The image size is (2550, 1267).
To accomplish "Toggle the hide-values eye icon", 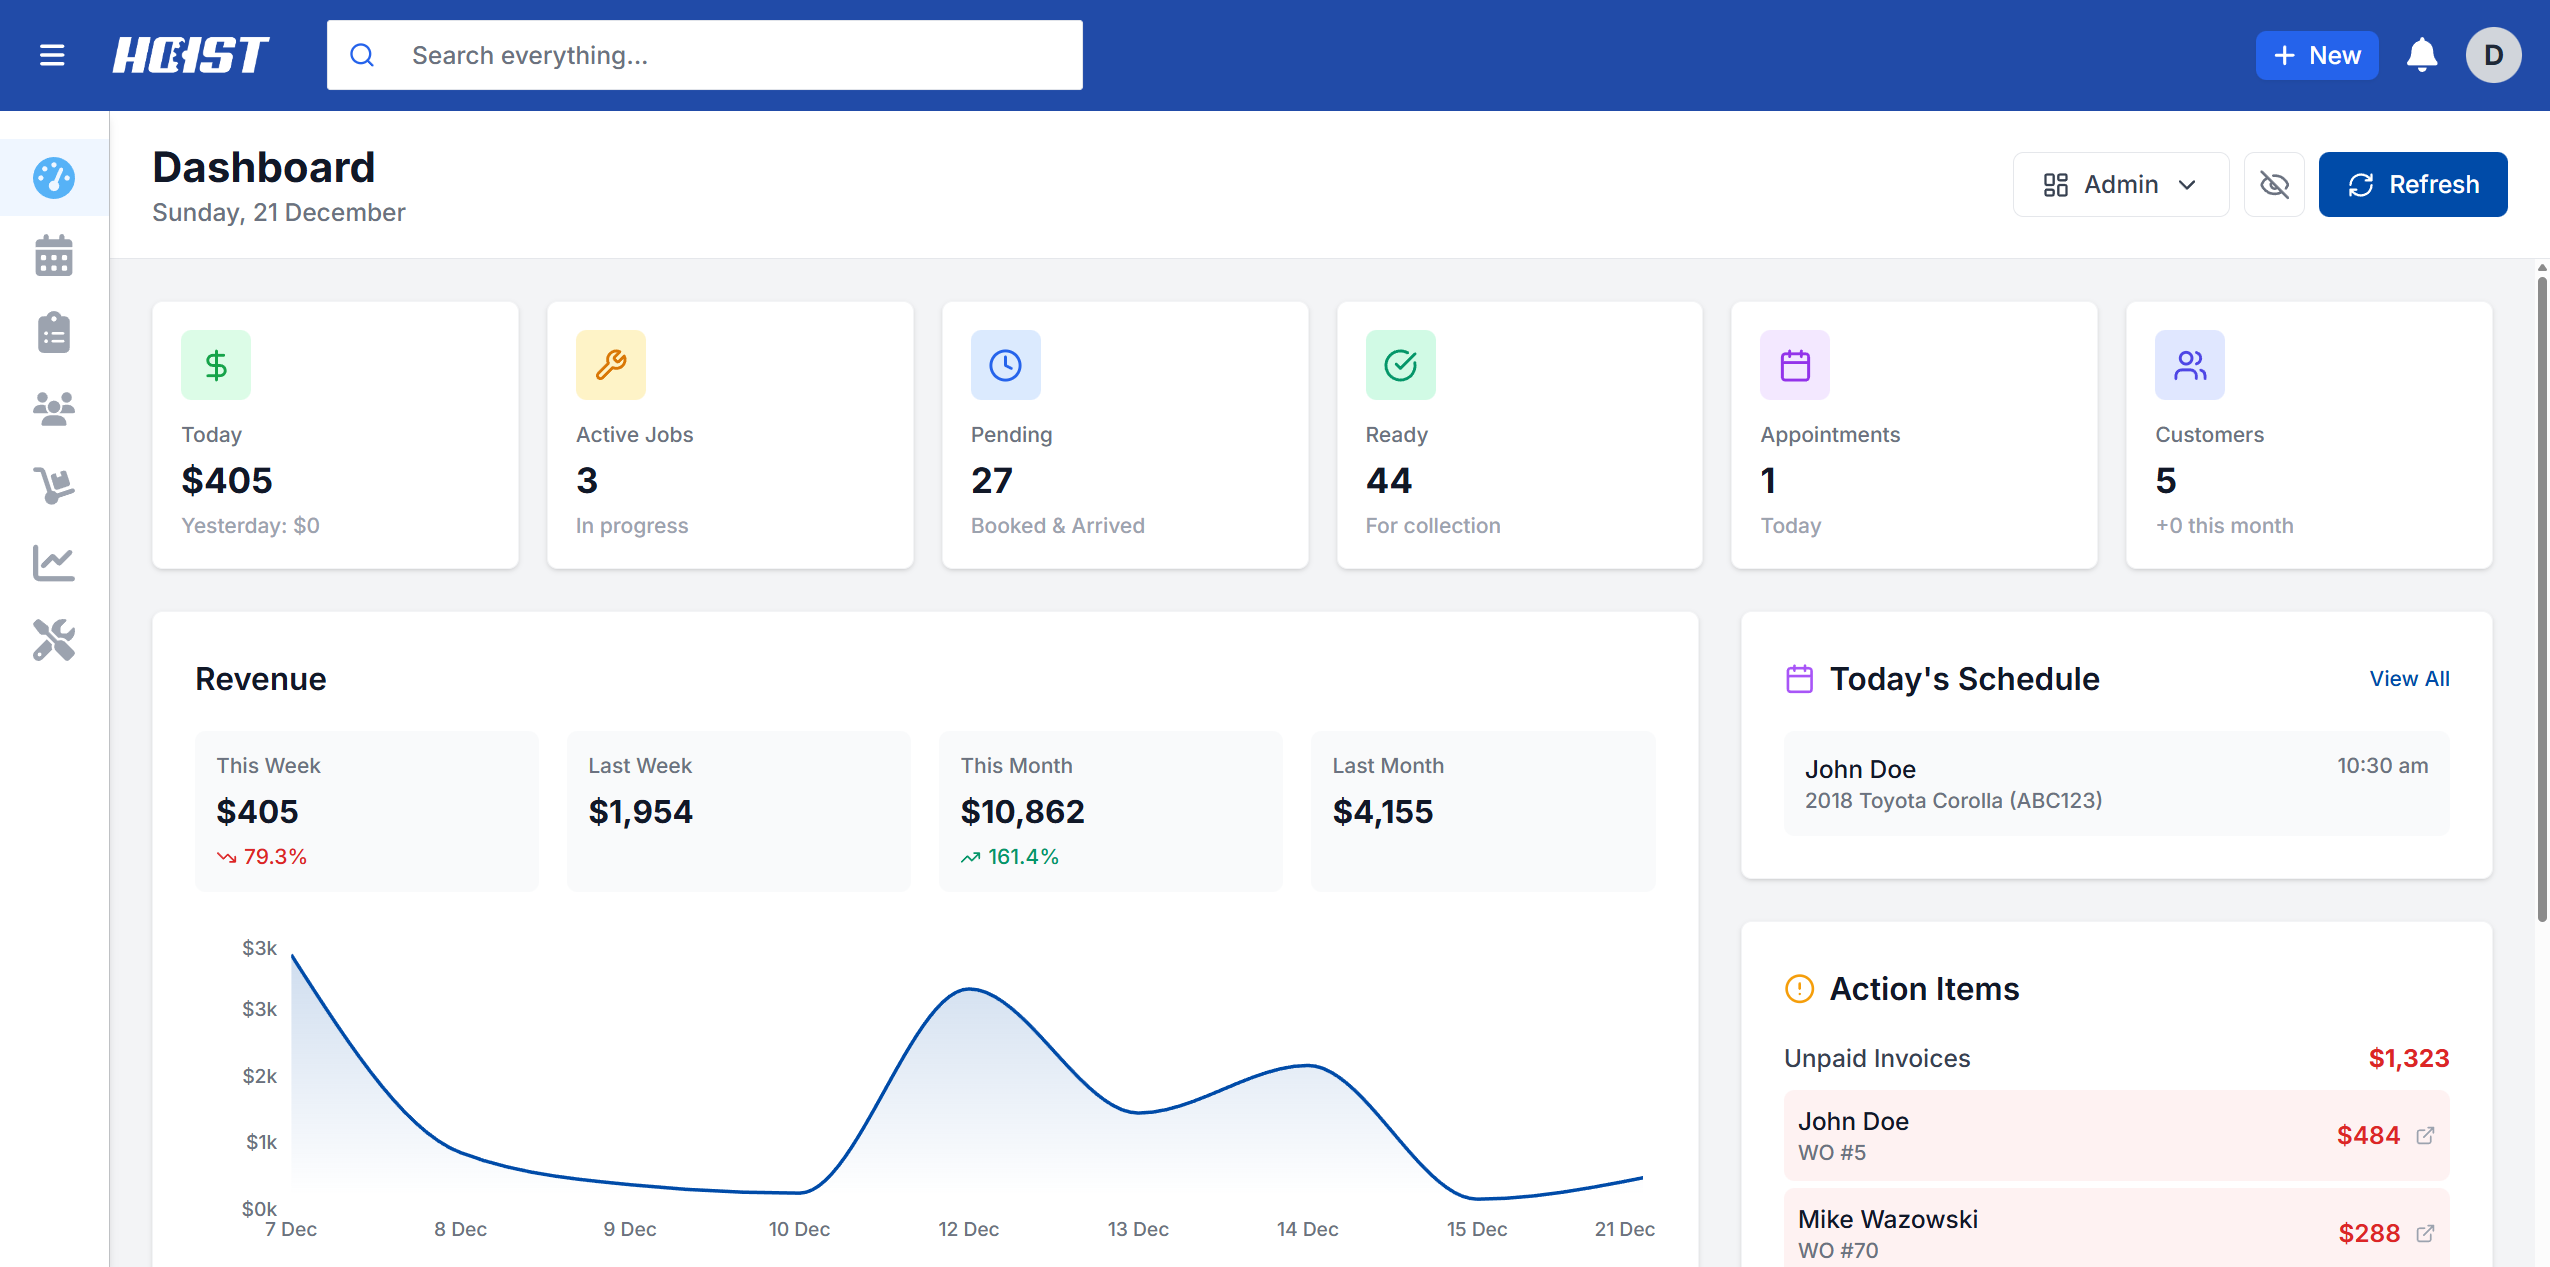I will [2274, 184].
